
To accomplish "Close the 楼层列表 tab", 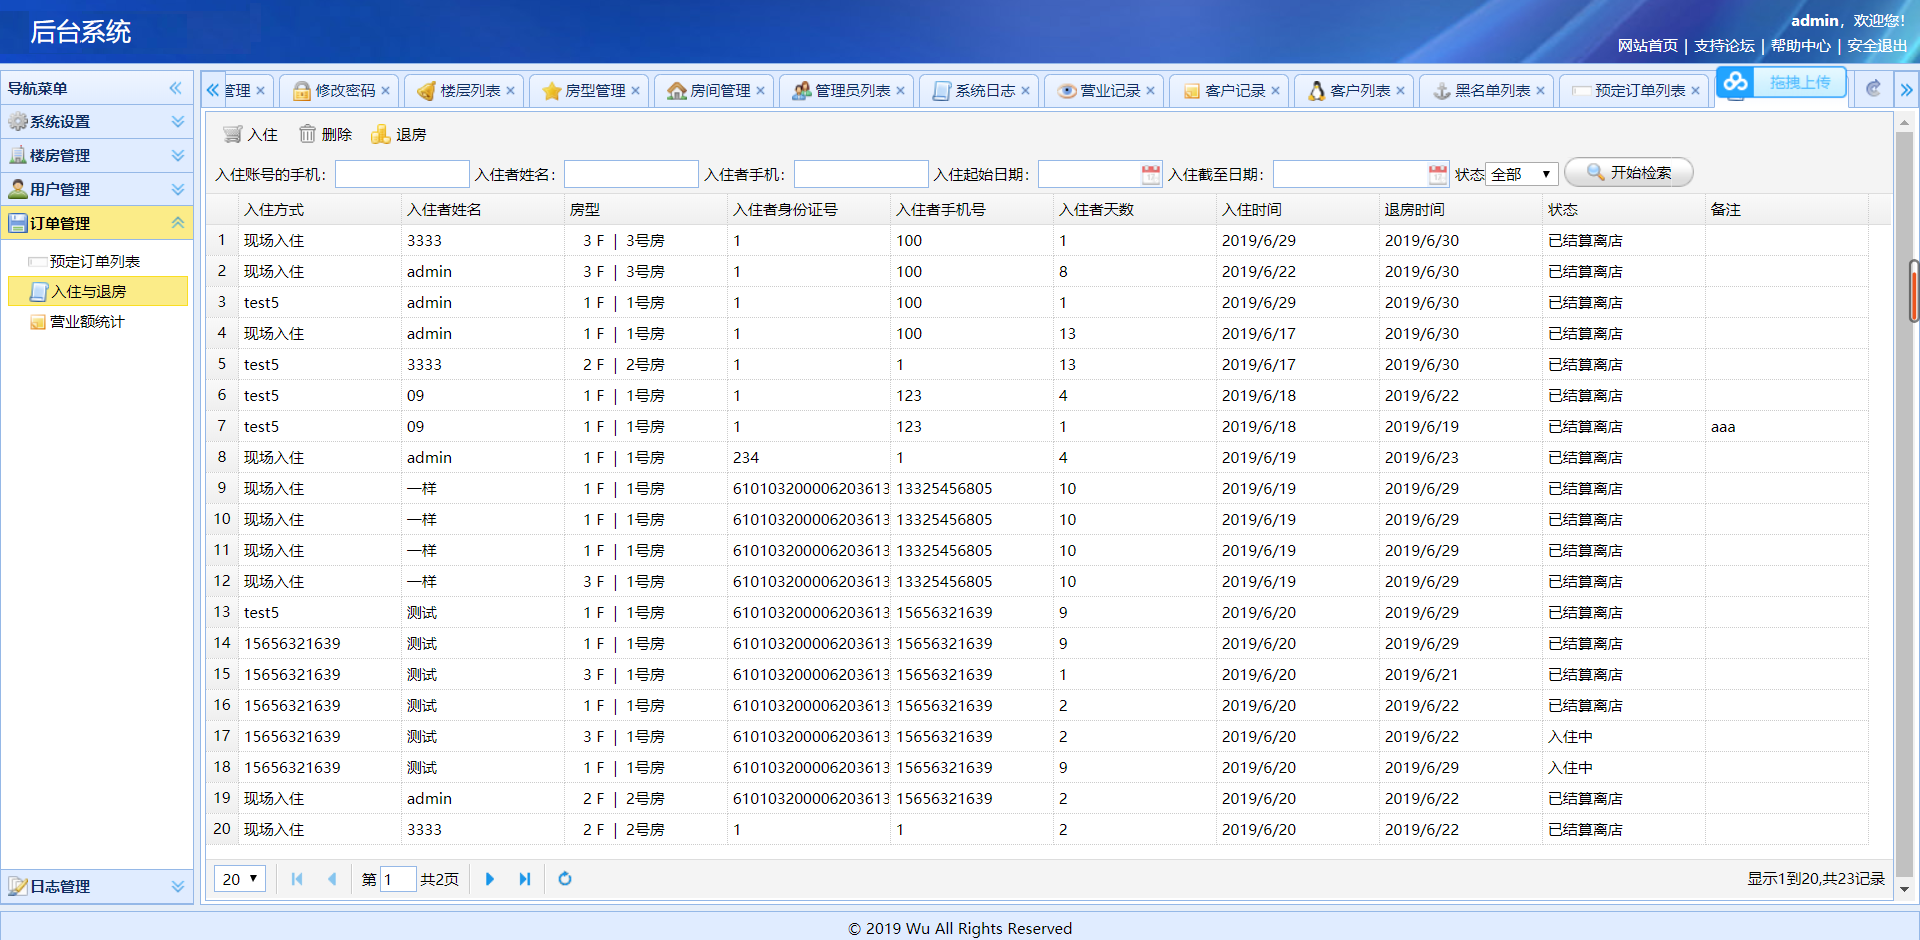I will [510, 91].
